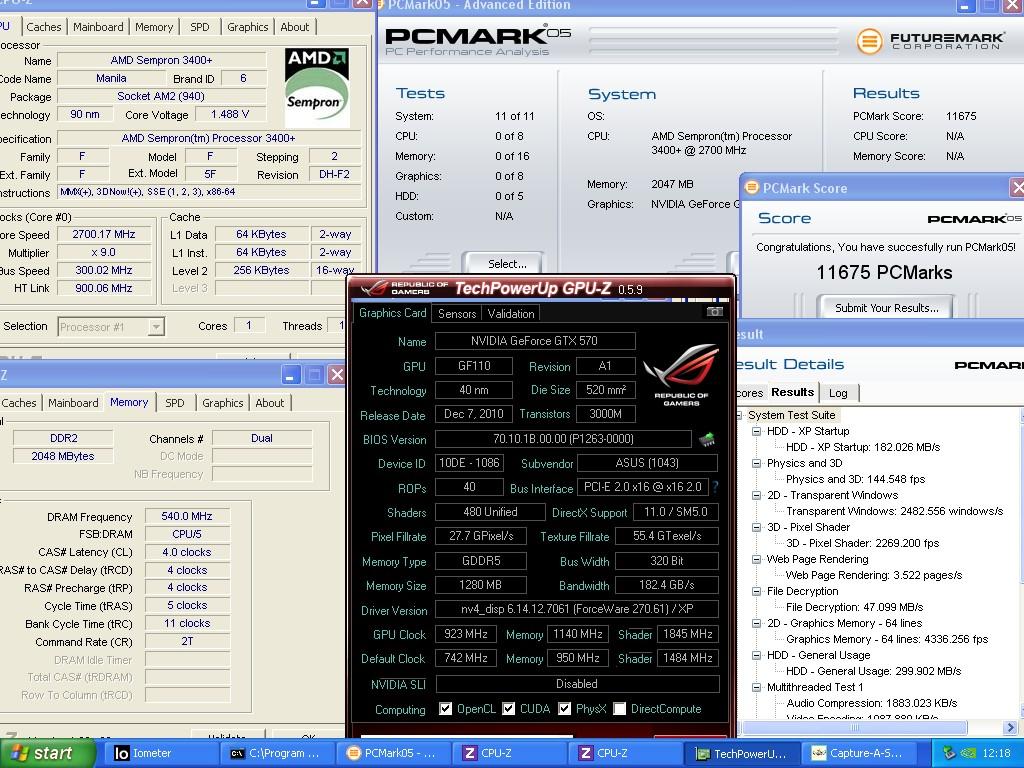Image resolution: width=1024 pixels, height=768 pixels.
Task: Click the BIOS save chip icon in GPU-Z
Action: point(707,439)
